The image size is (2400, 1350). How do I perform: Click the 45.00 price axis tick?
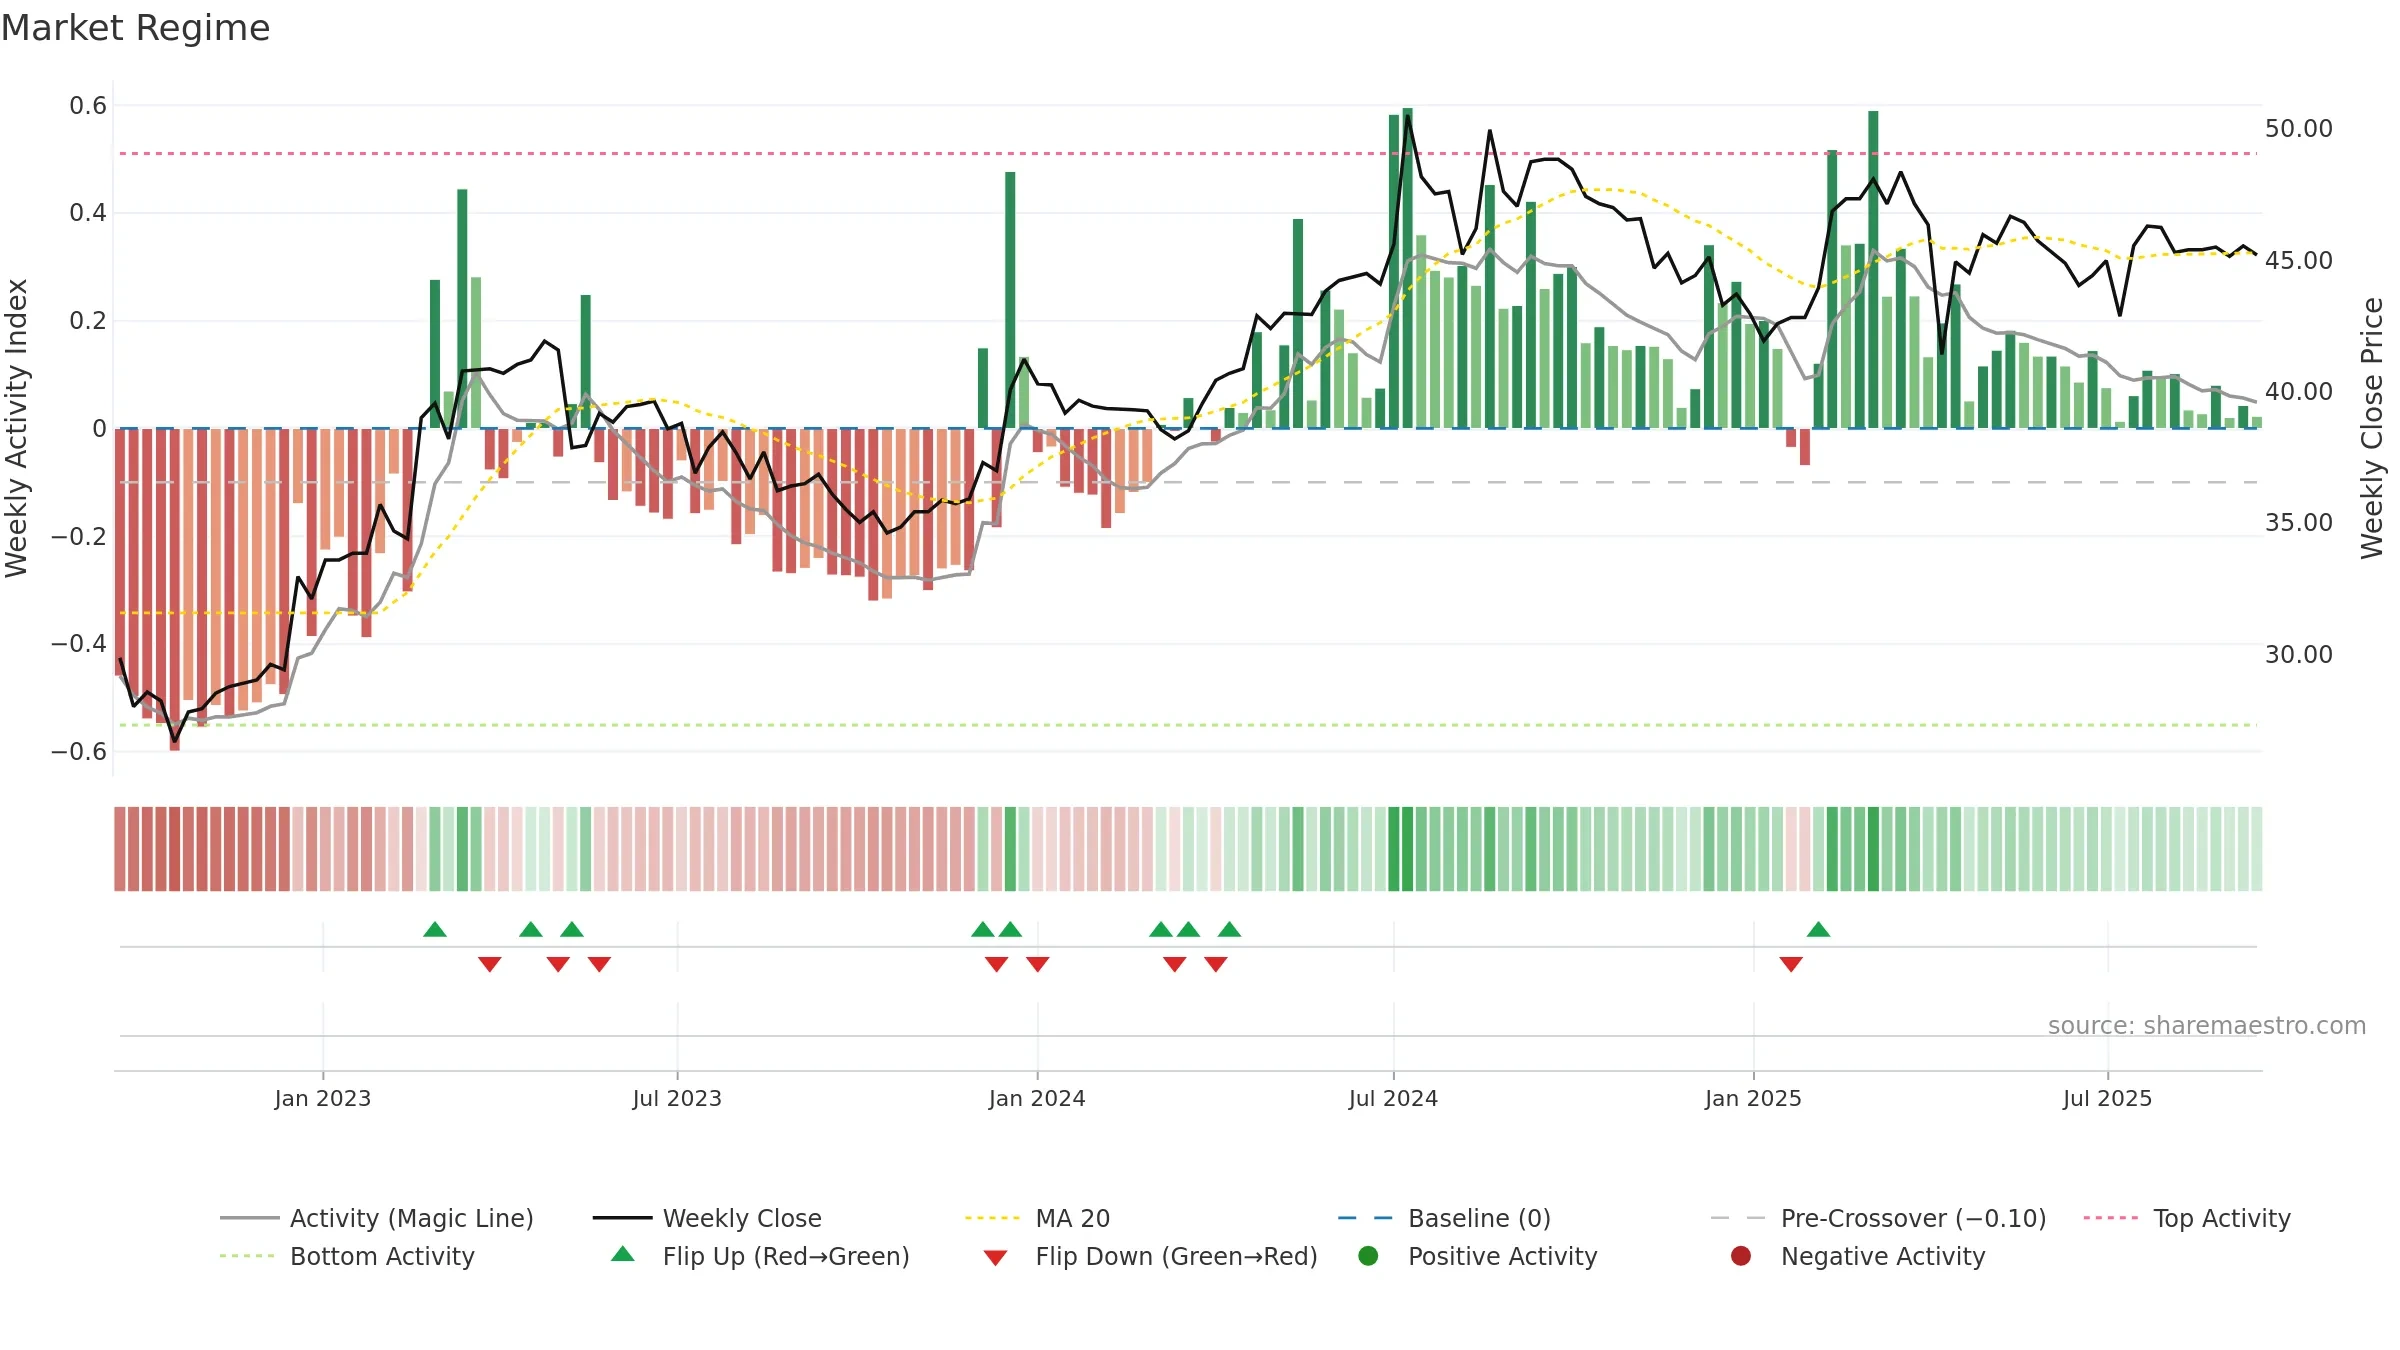2298,261
